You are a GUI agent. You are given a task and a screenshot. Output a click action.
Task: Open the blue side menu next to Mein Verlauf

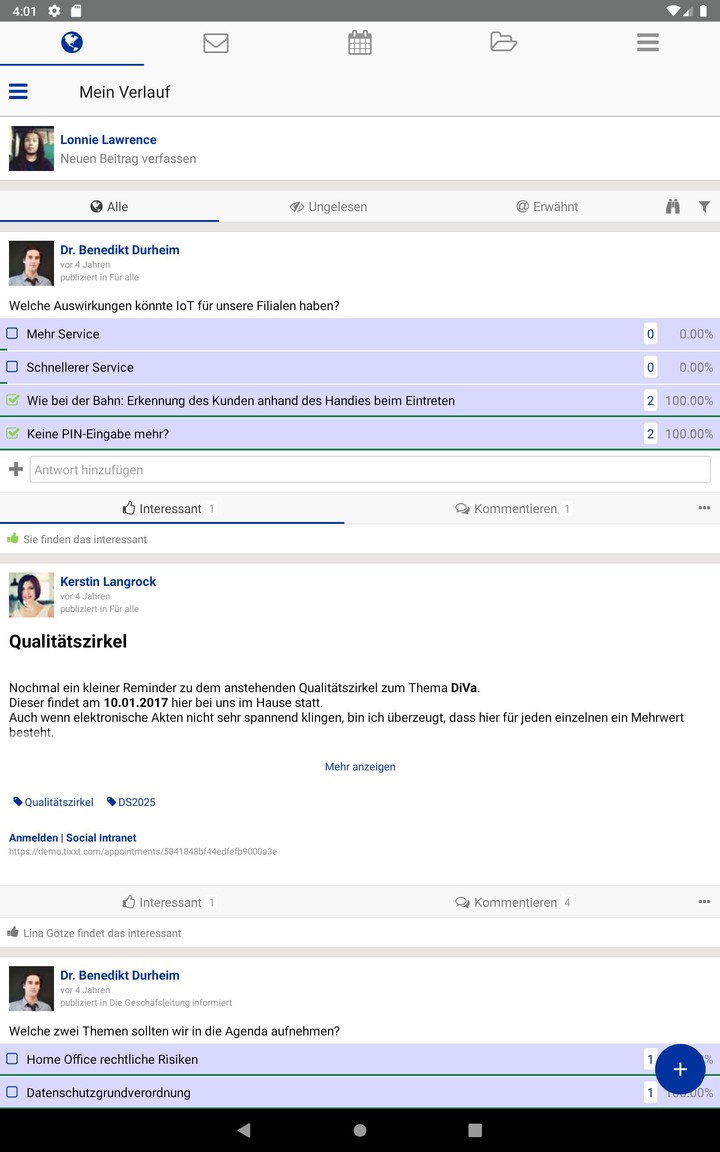coord(18,91)
